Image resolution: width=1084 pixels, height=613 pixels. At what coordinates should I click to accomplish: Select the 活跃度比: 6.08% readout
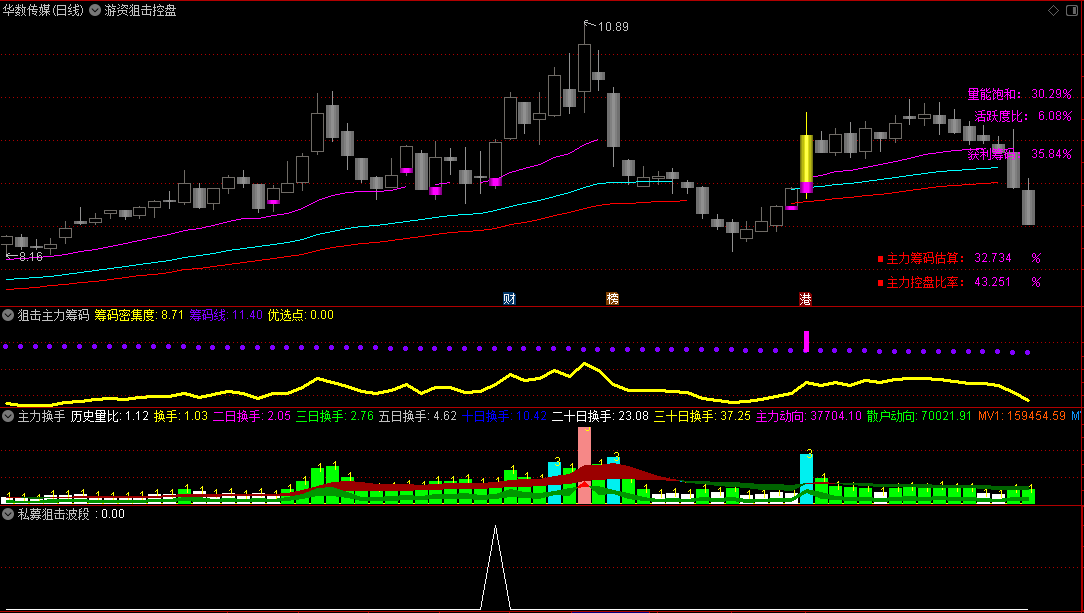tap(1023, 116)
